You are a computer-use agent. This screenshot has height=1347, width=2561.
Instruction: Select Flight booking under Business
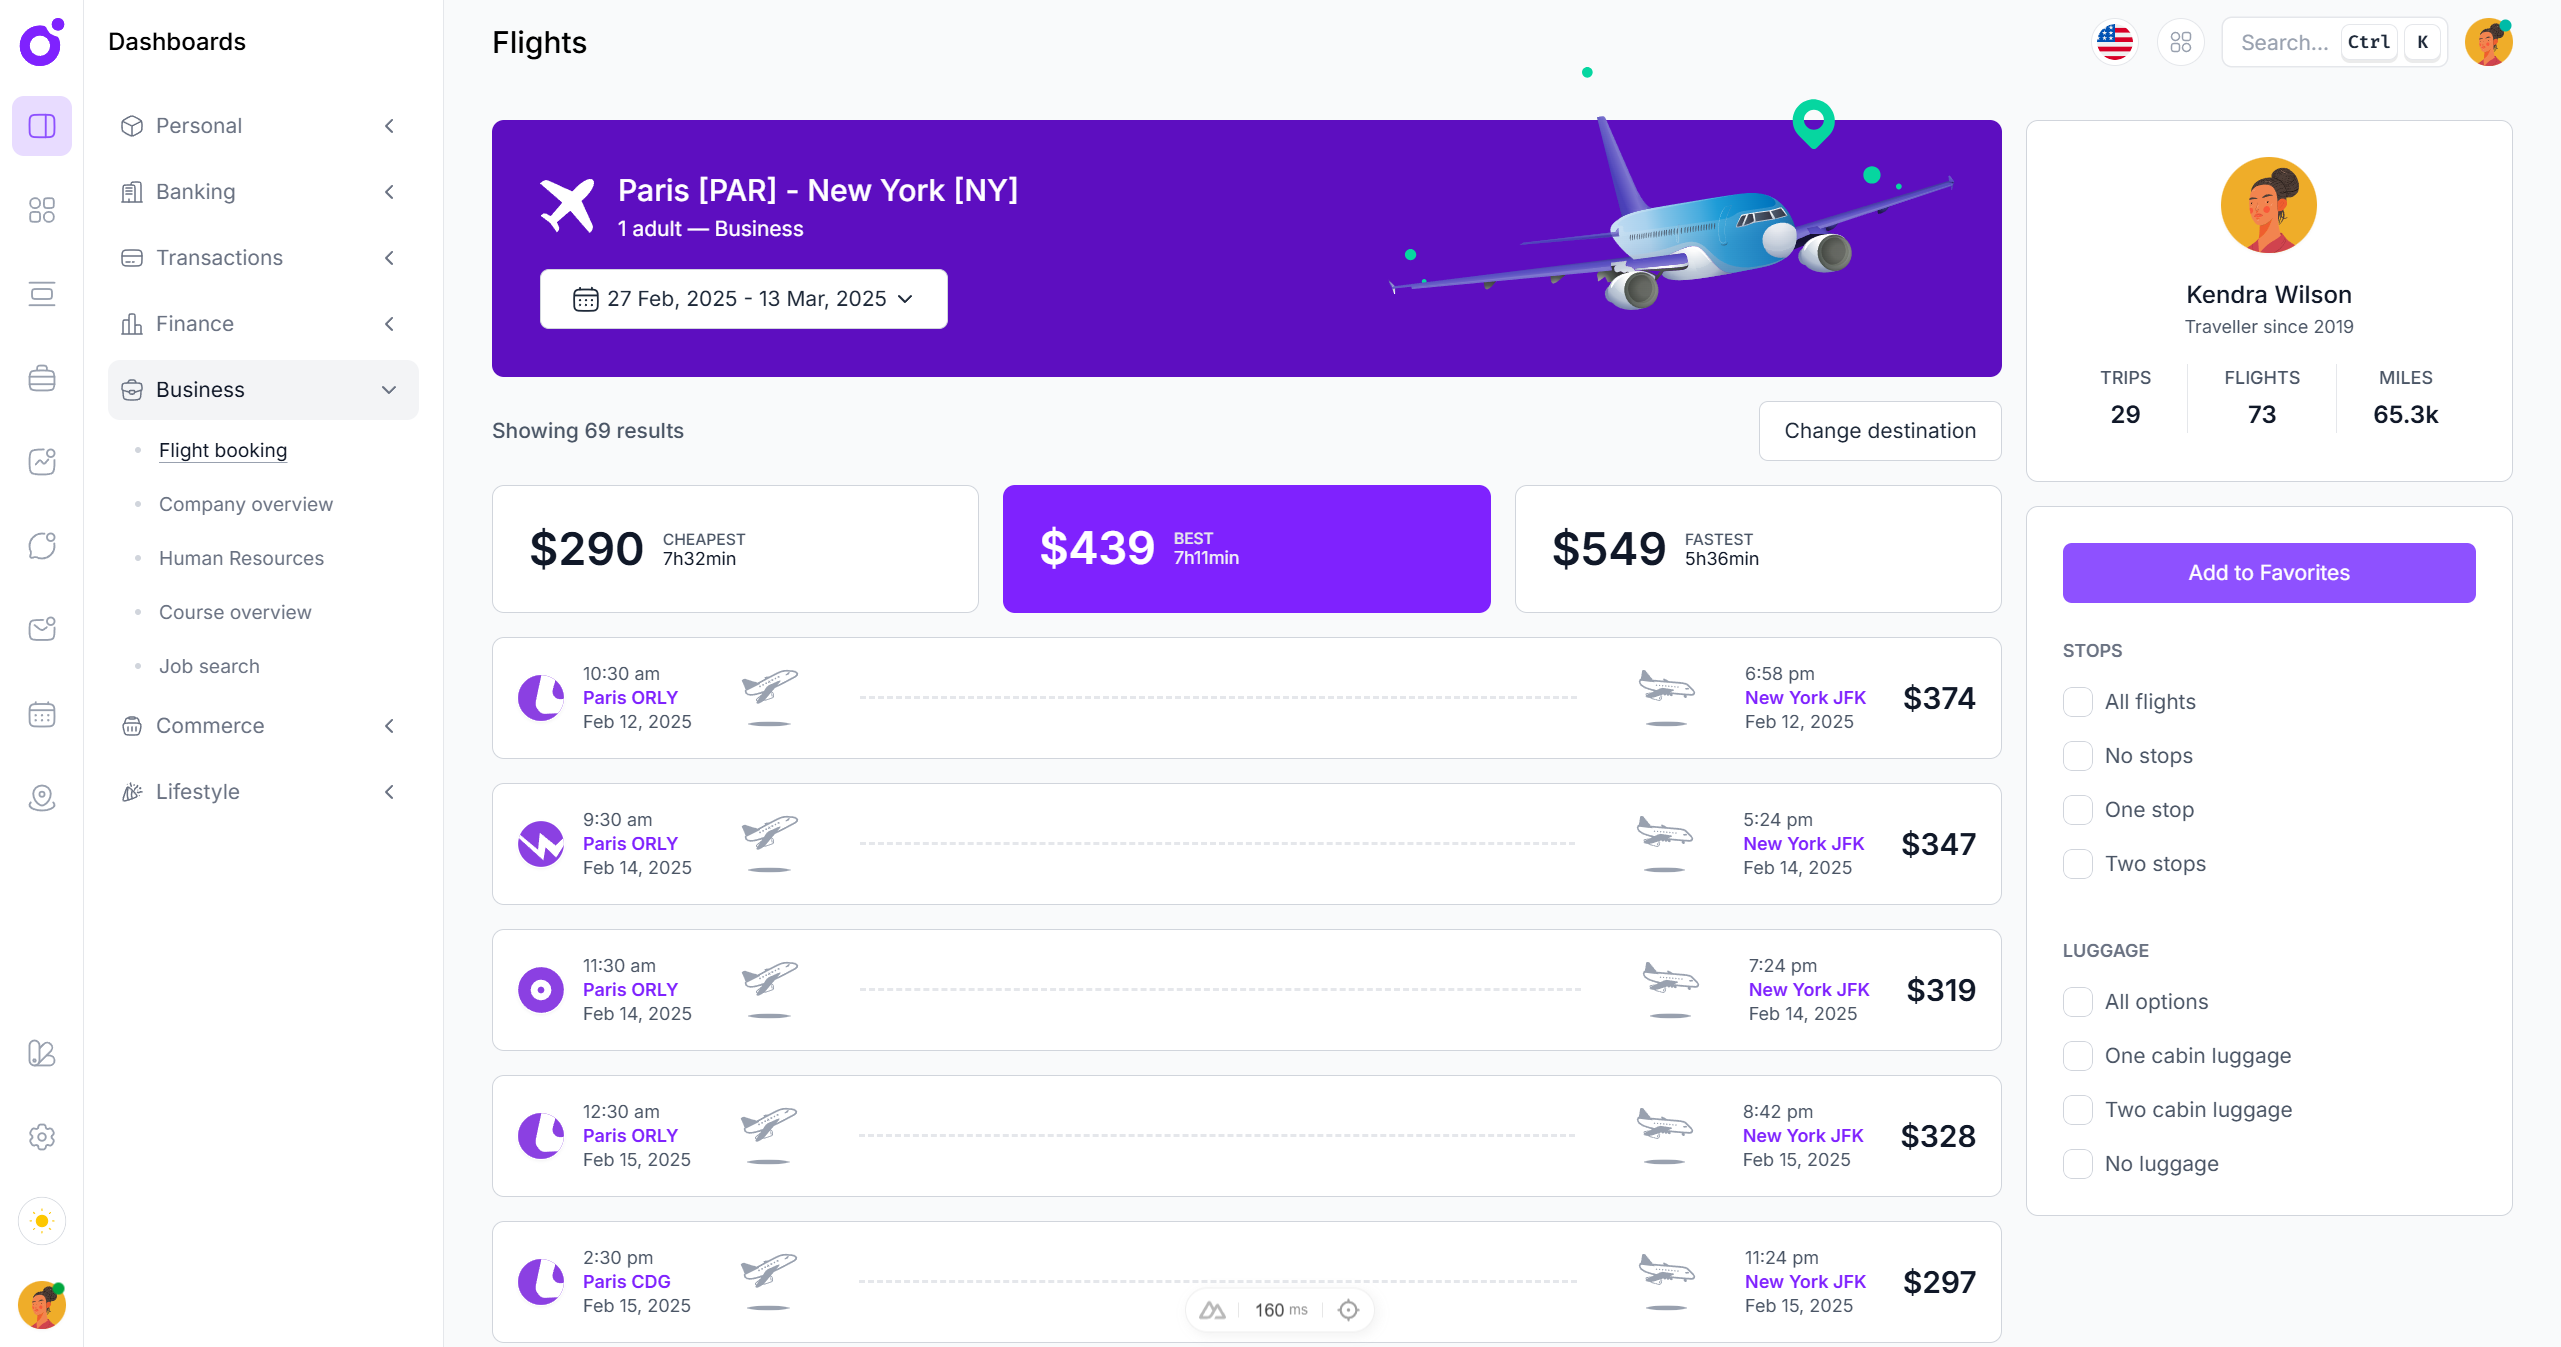coord(222,450)
